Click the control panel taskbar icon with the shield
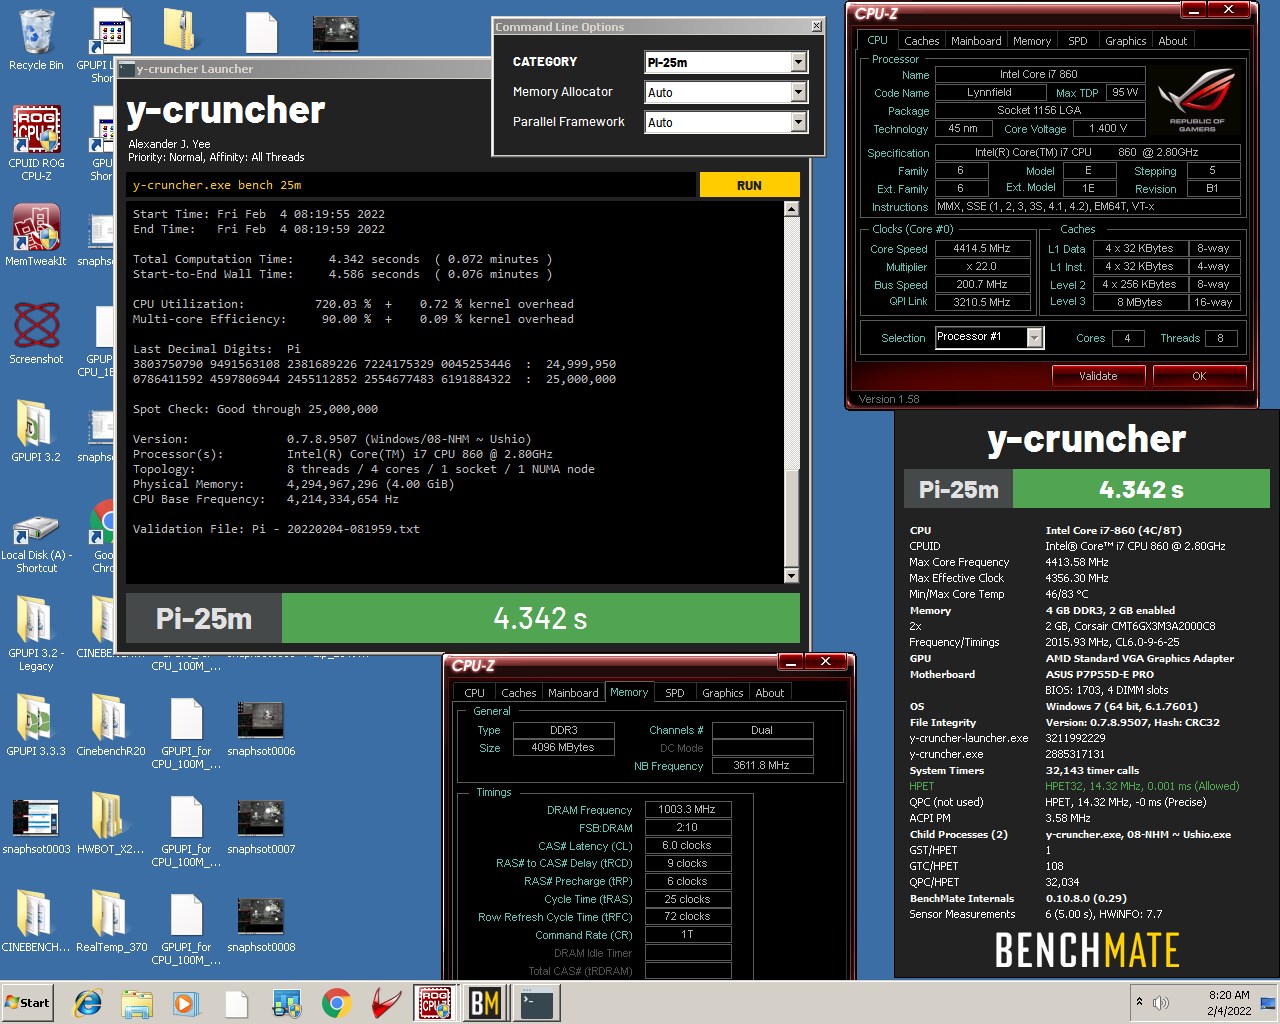The height and width of the screenshot is (1024, 1280). 287,1003
